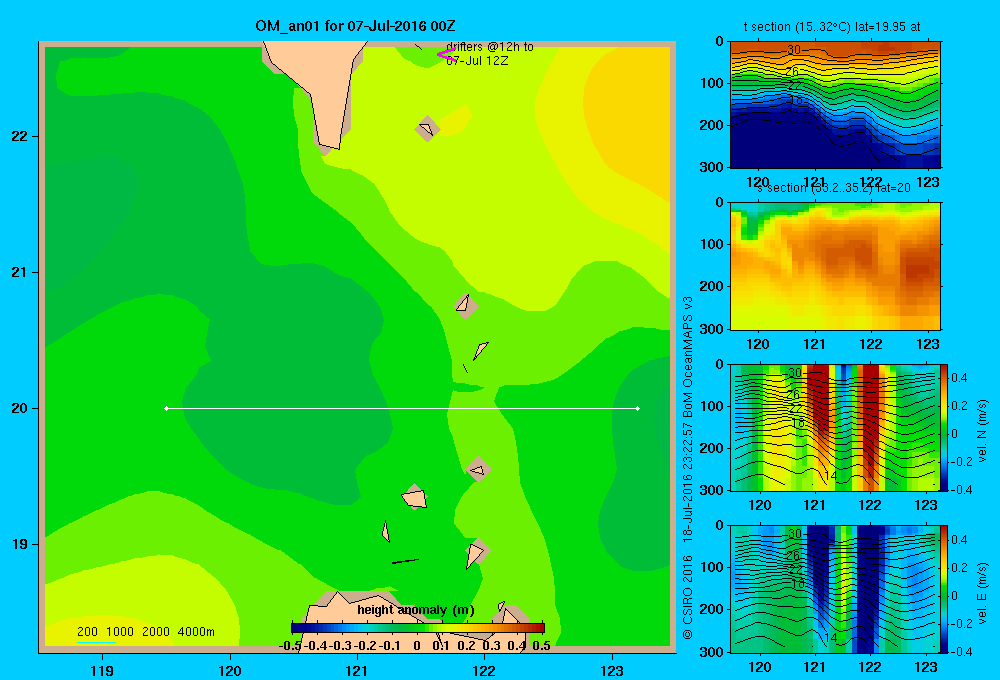Click the '1000' depth contour legend entry
The image size is (1000, 680).
120,632
